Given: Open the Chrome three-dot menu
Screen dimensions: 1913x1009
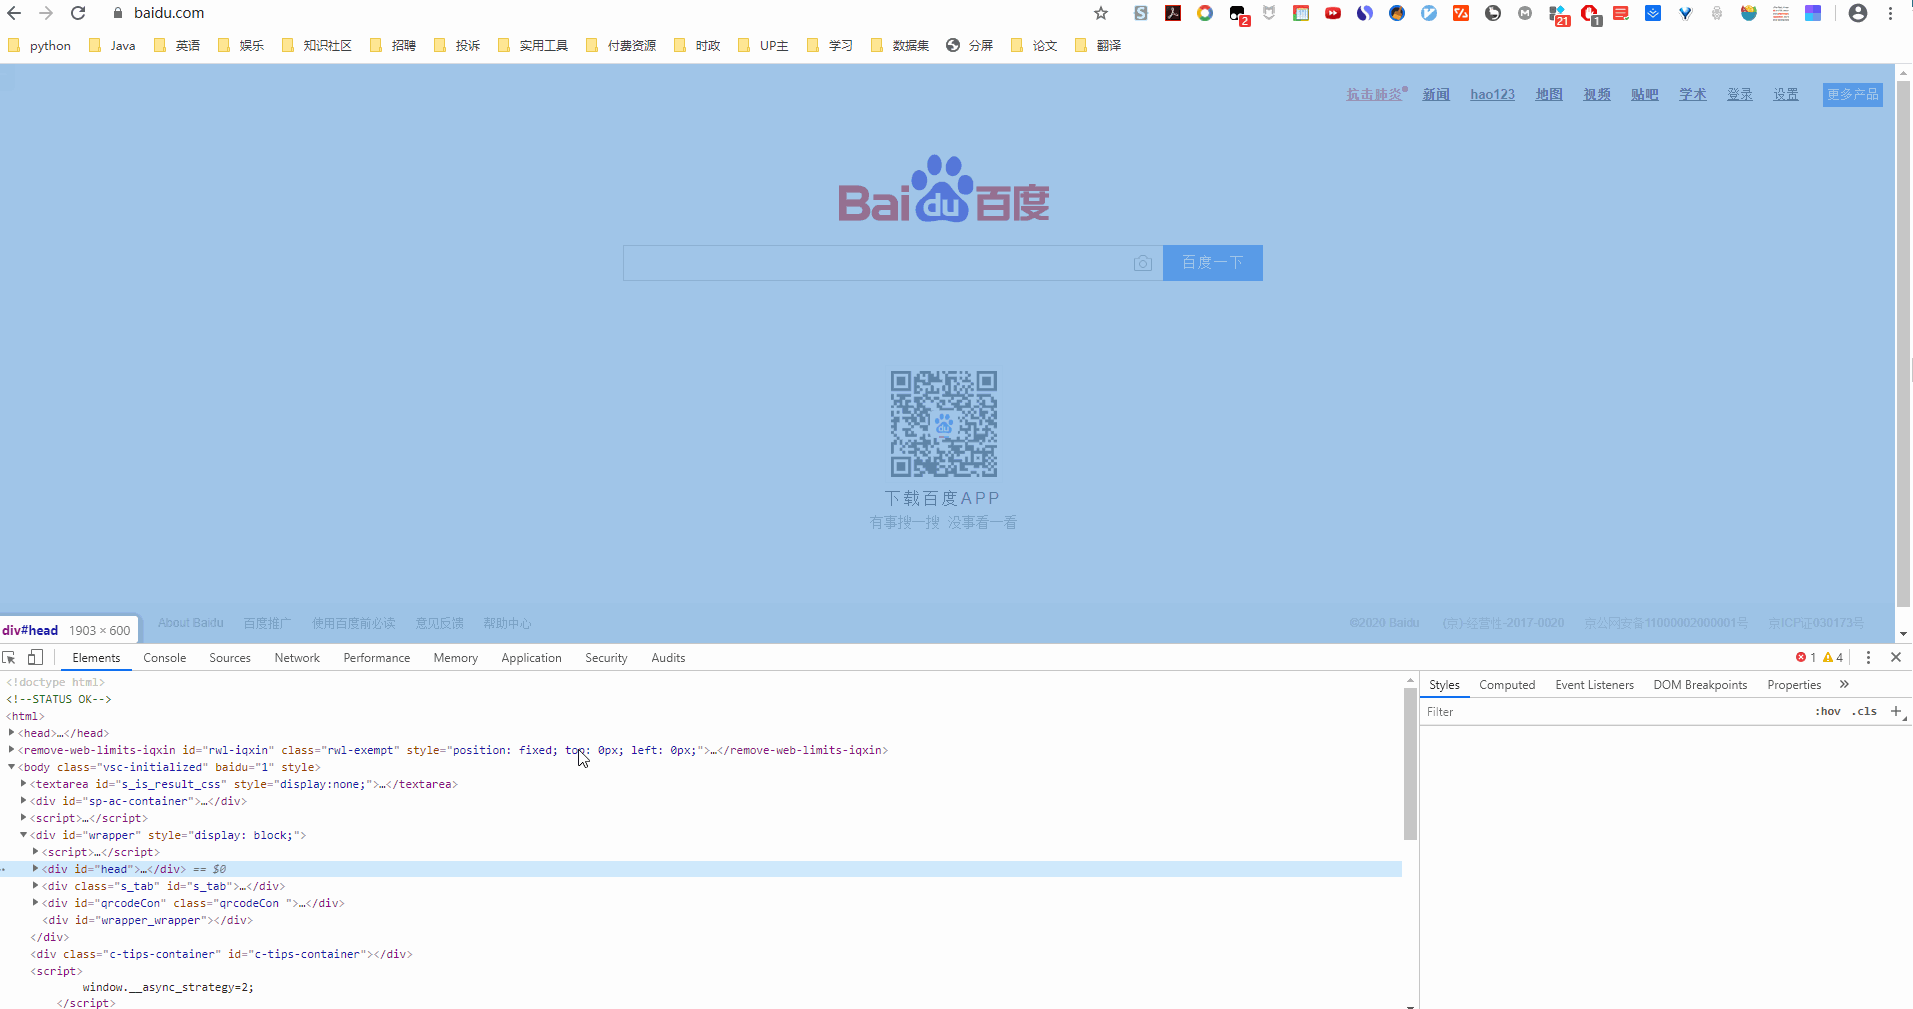Looking at the screenshot, I should pos(1890,13).
